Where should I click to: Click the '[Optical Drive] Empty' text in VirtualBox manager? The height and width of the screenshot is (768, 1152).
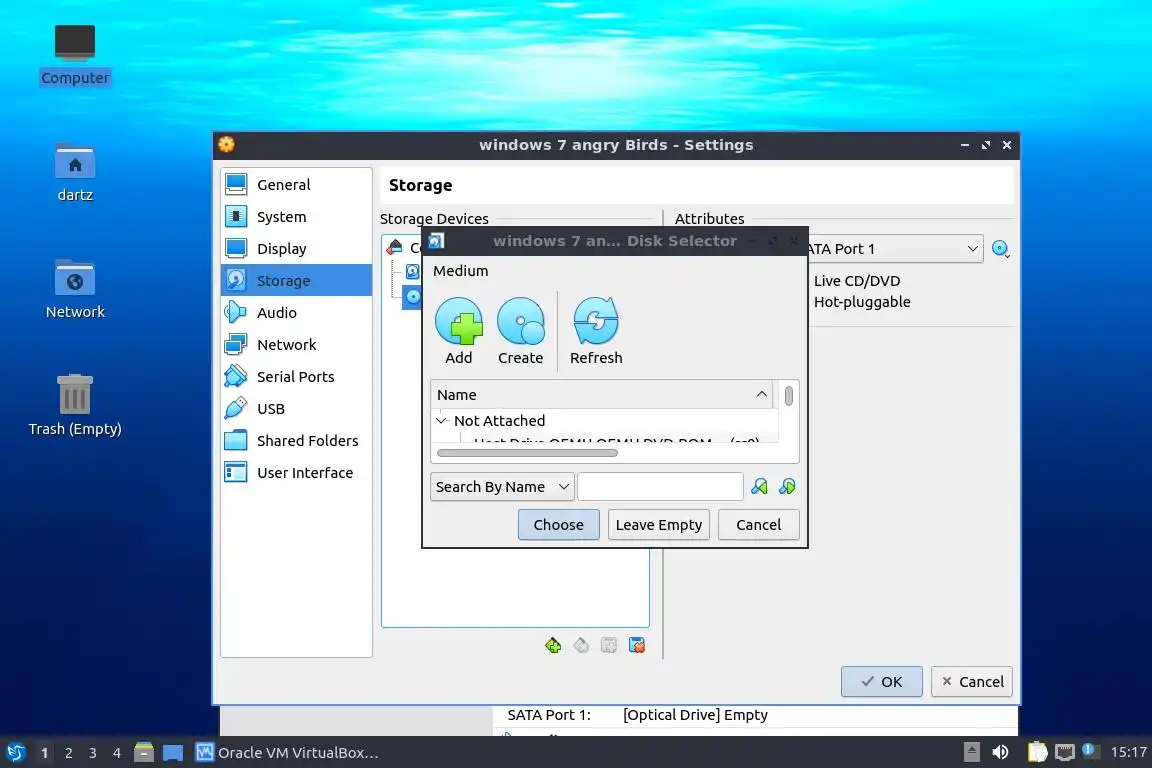[x=695, y=715]
